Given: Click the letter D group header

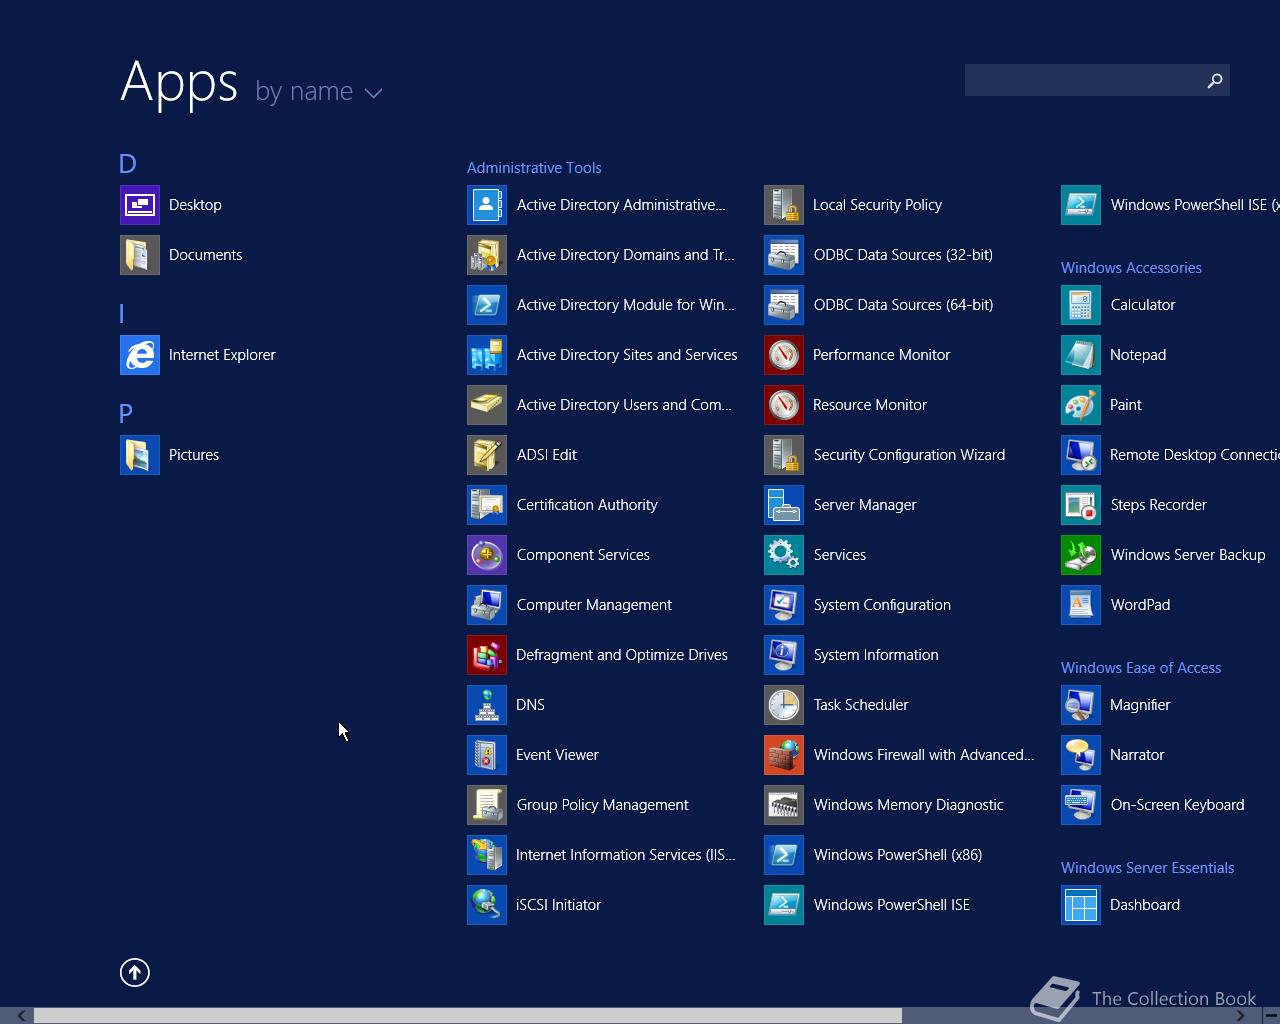Looking at the screenshot, I should click(x=128, y=164).
